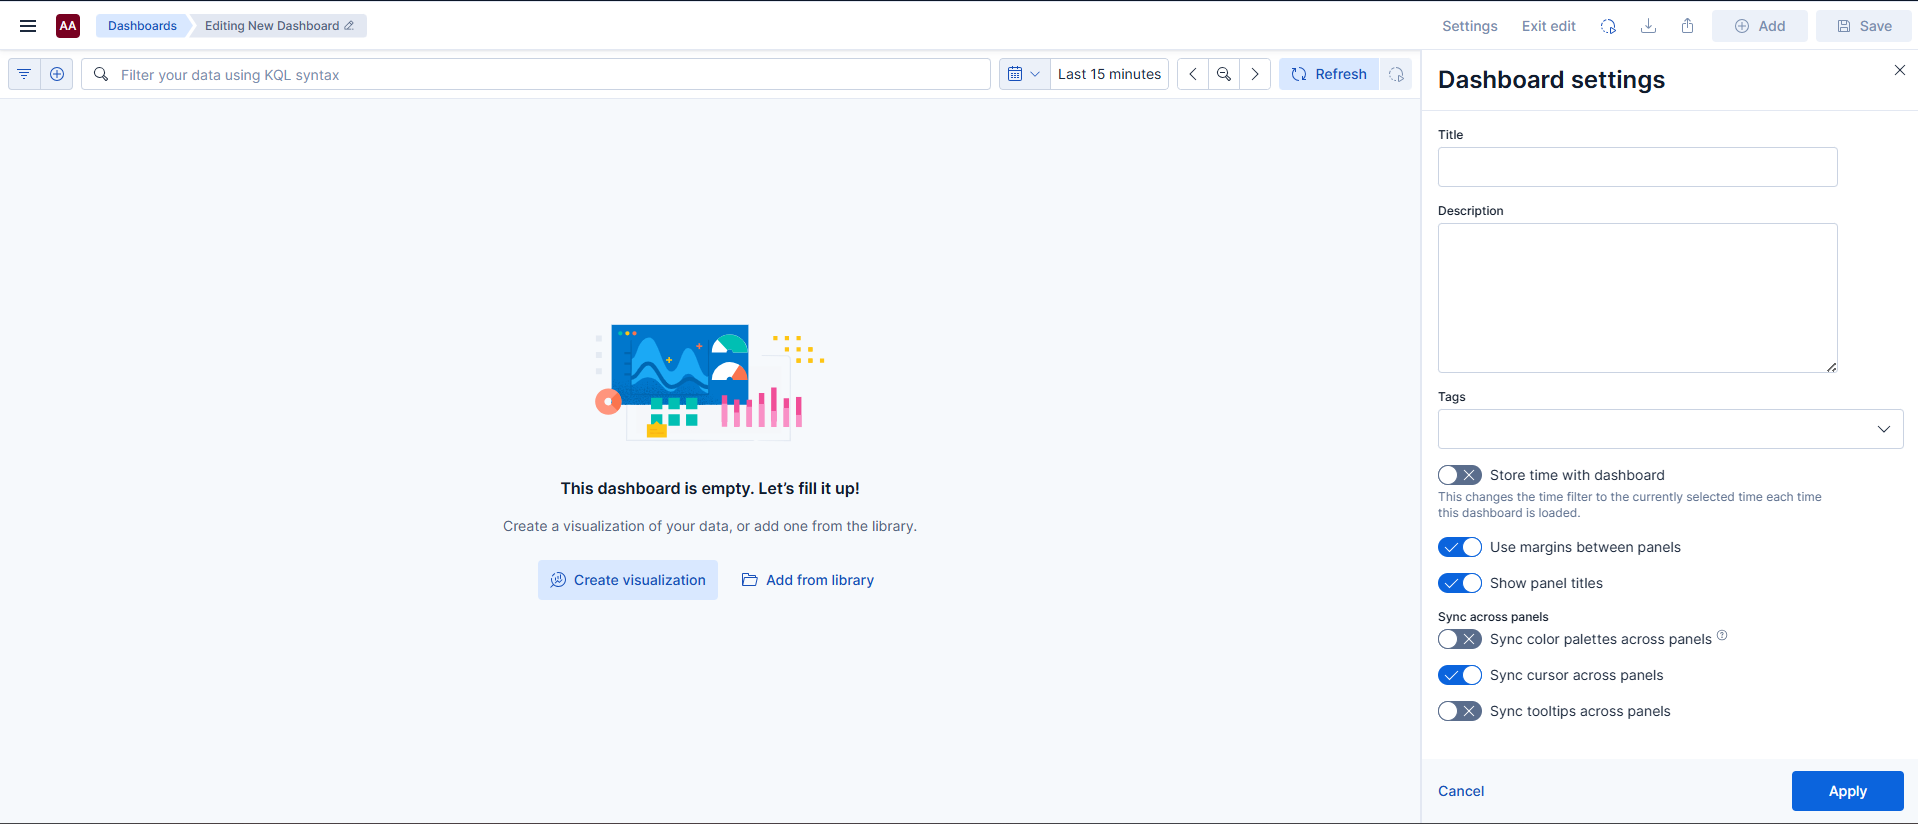Image resolution: width=1918 pixels, height=824 pixels.
Task: Disable Sync cursor across panels
Action: (1460, 675)
